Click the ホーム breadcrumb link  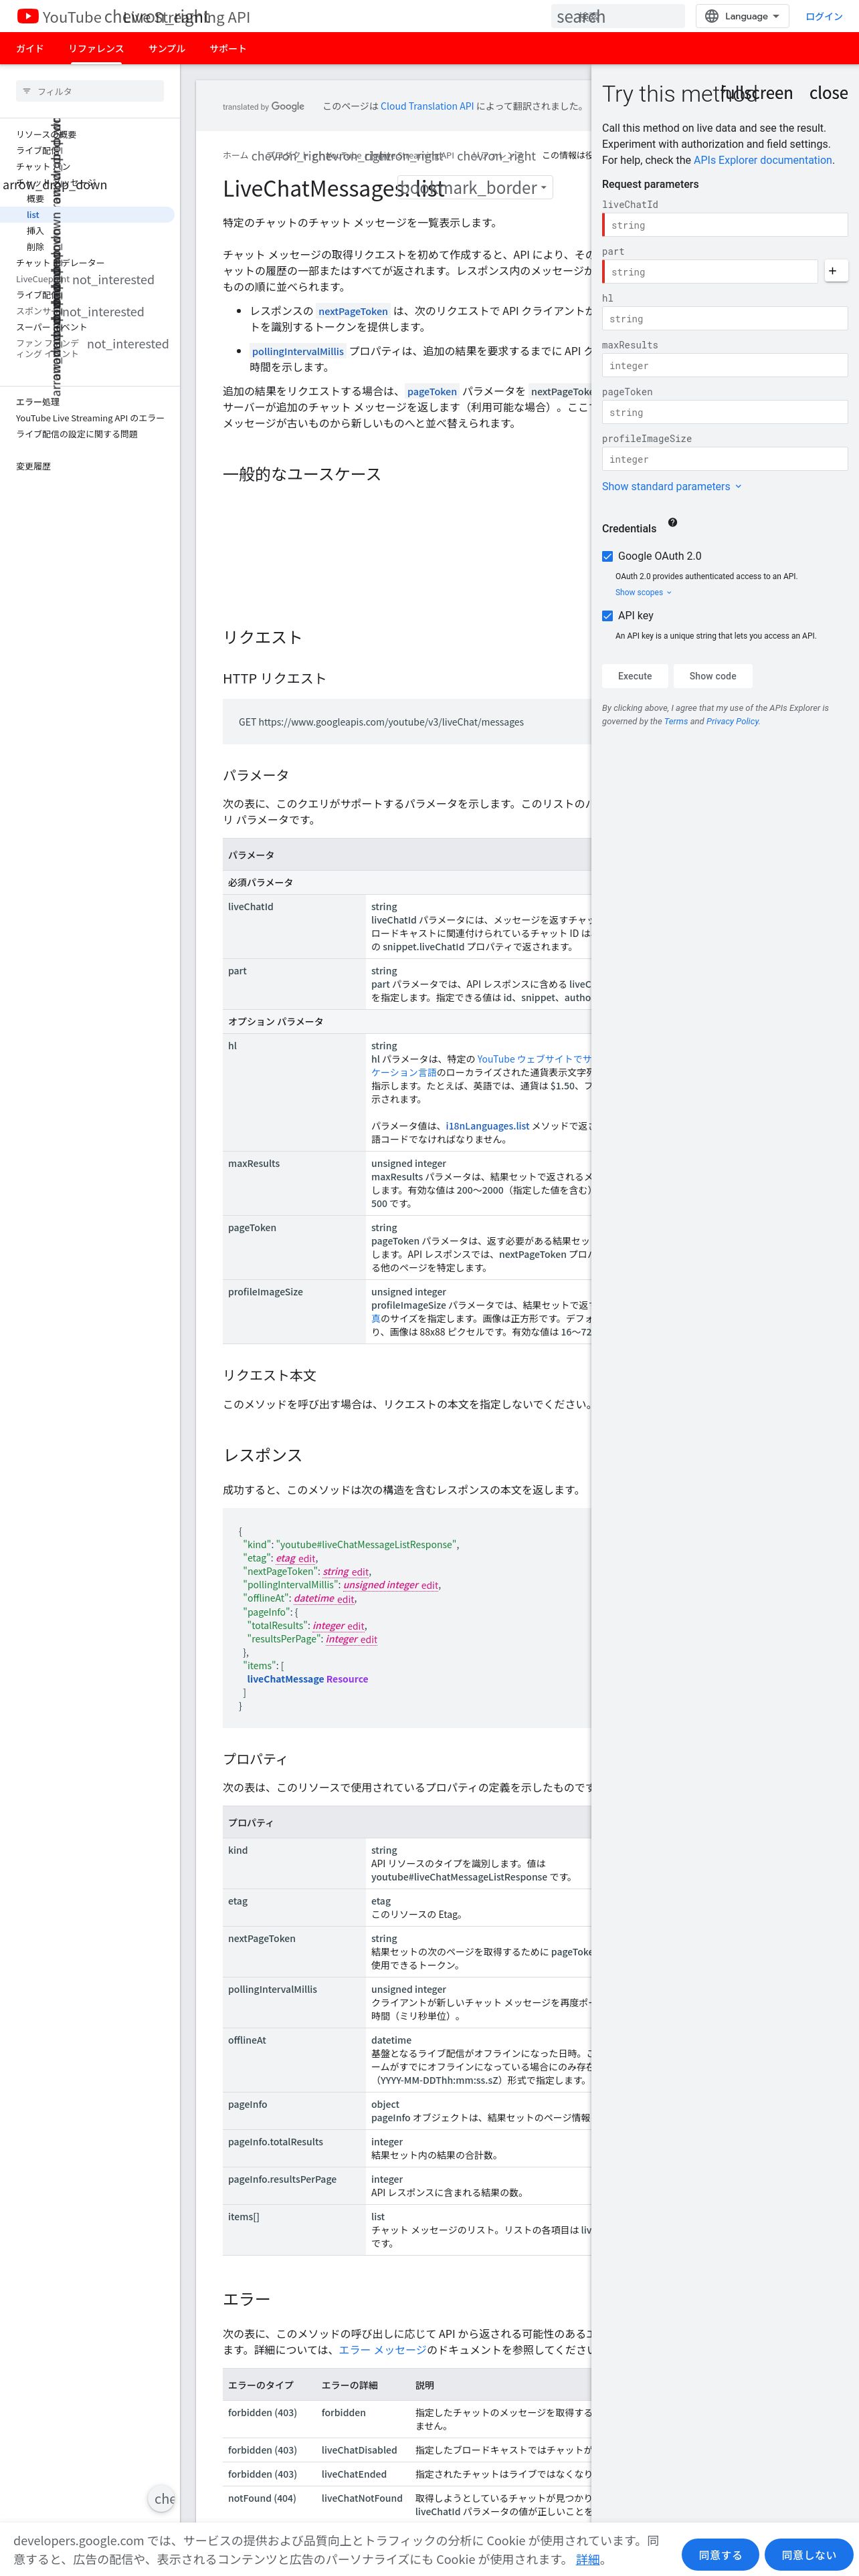click(235, 155)
